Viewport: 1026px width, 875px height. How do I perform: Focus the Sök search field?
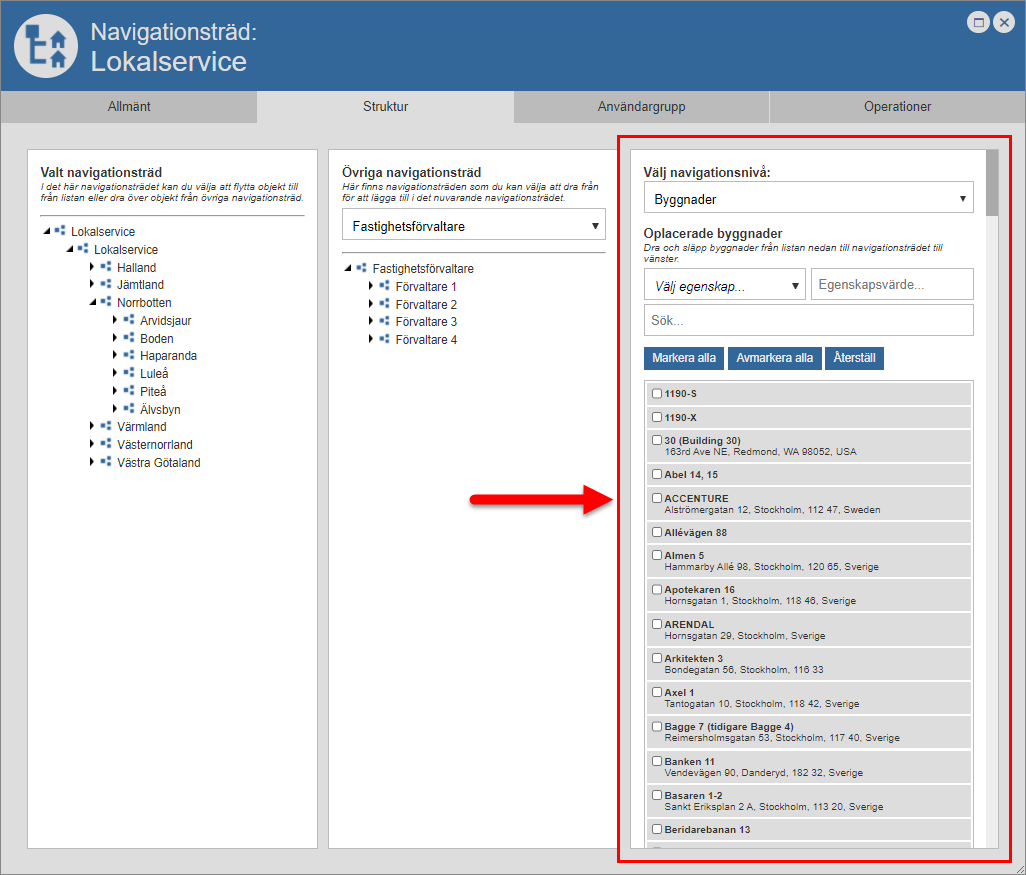click(808, 321)
